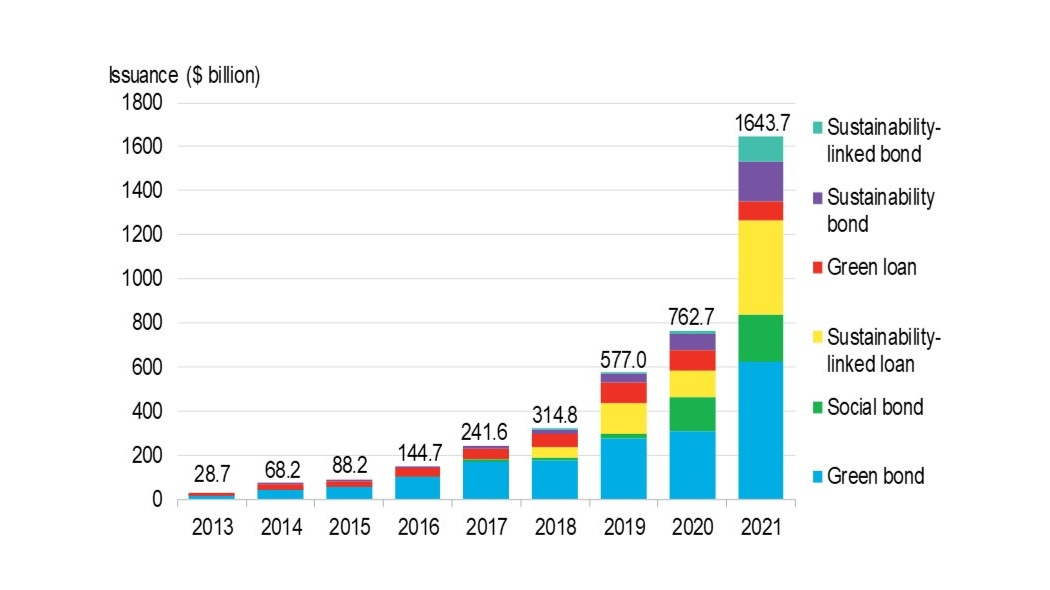Select the 'Social bond' legend label
Image resolution: width=1050 pixels, height=590 pixels.
point(875,407)
